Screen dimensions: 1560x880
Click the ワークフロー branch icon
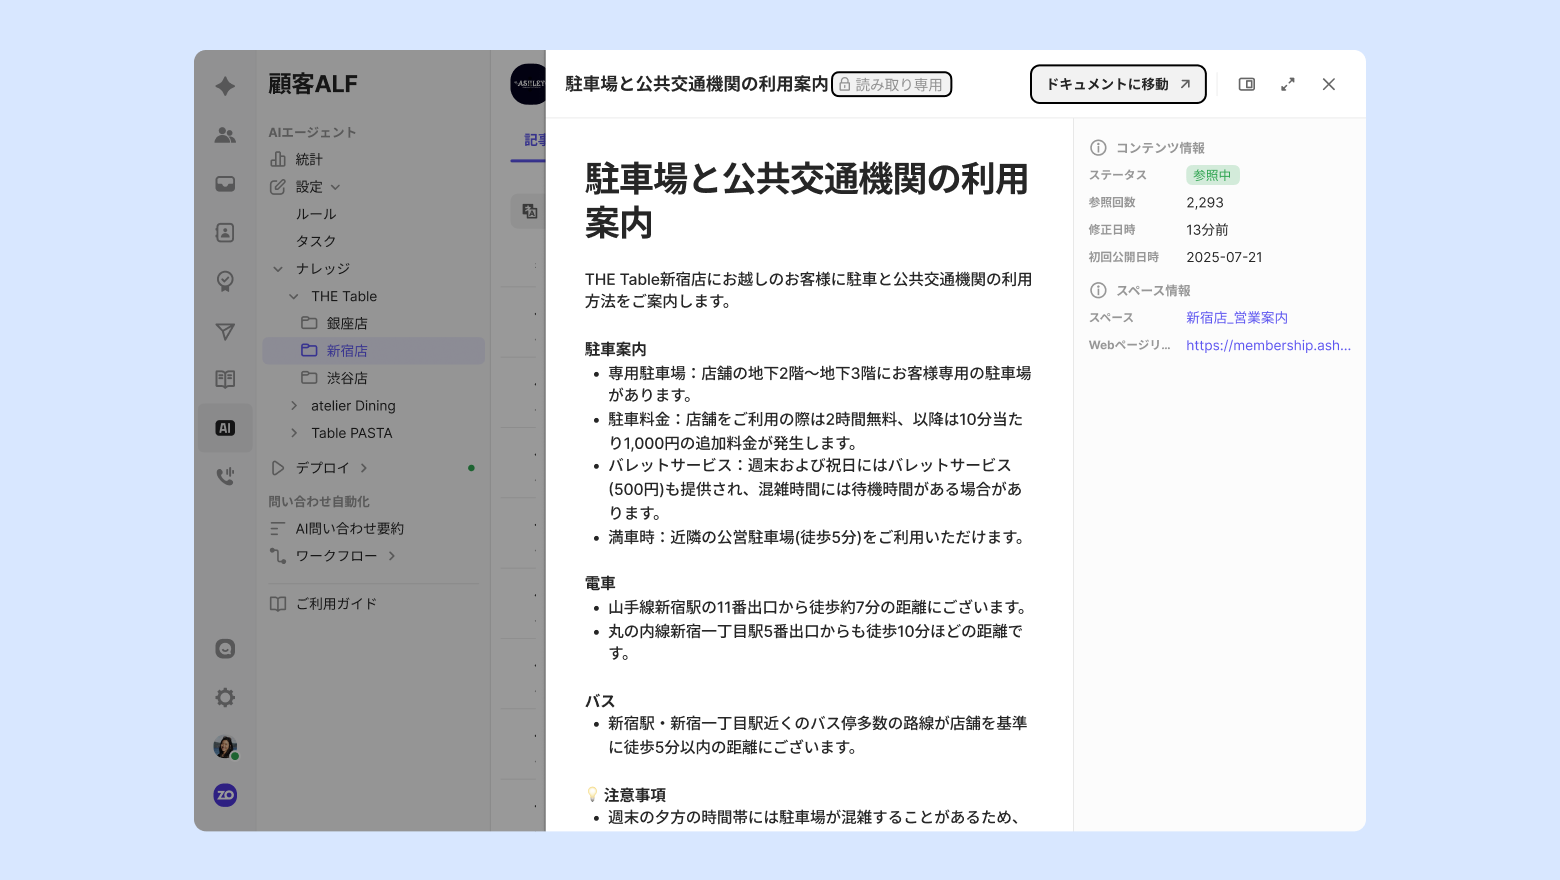coord(278,556)
